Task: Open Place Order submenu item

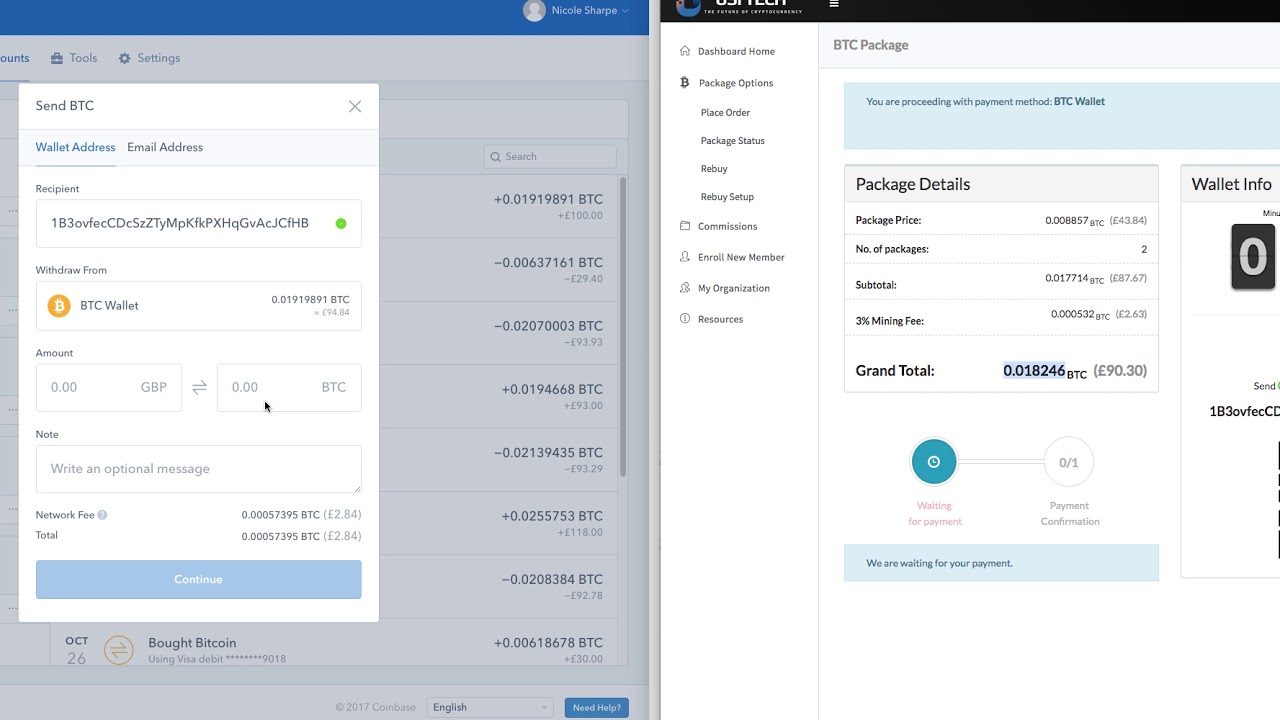Action: click(x=725, y=113)
